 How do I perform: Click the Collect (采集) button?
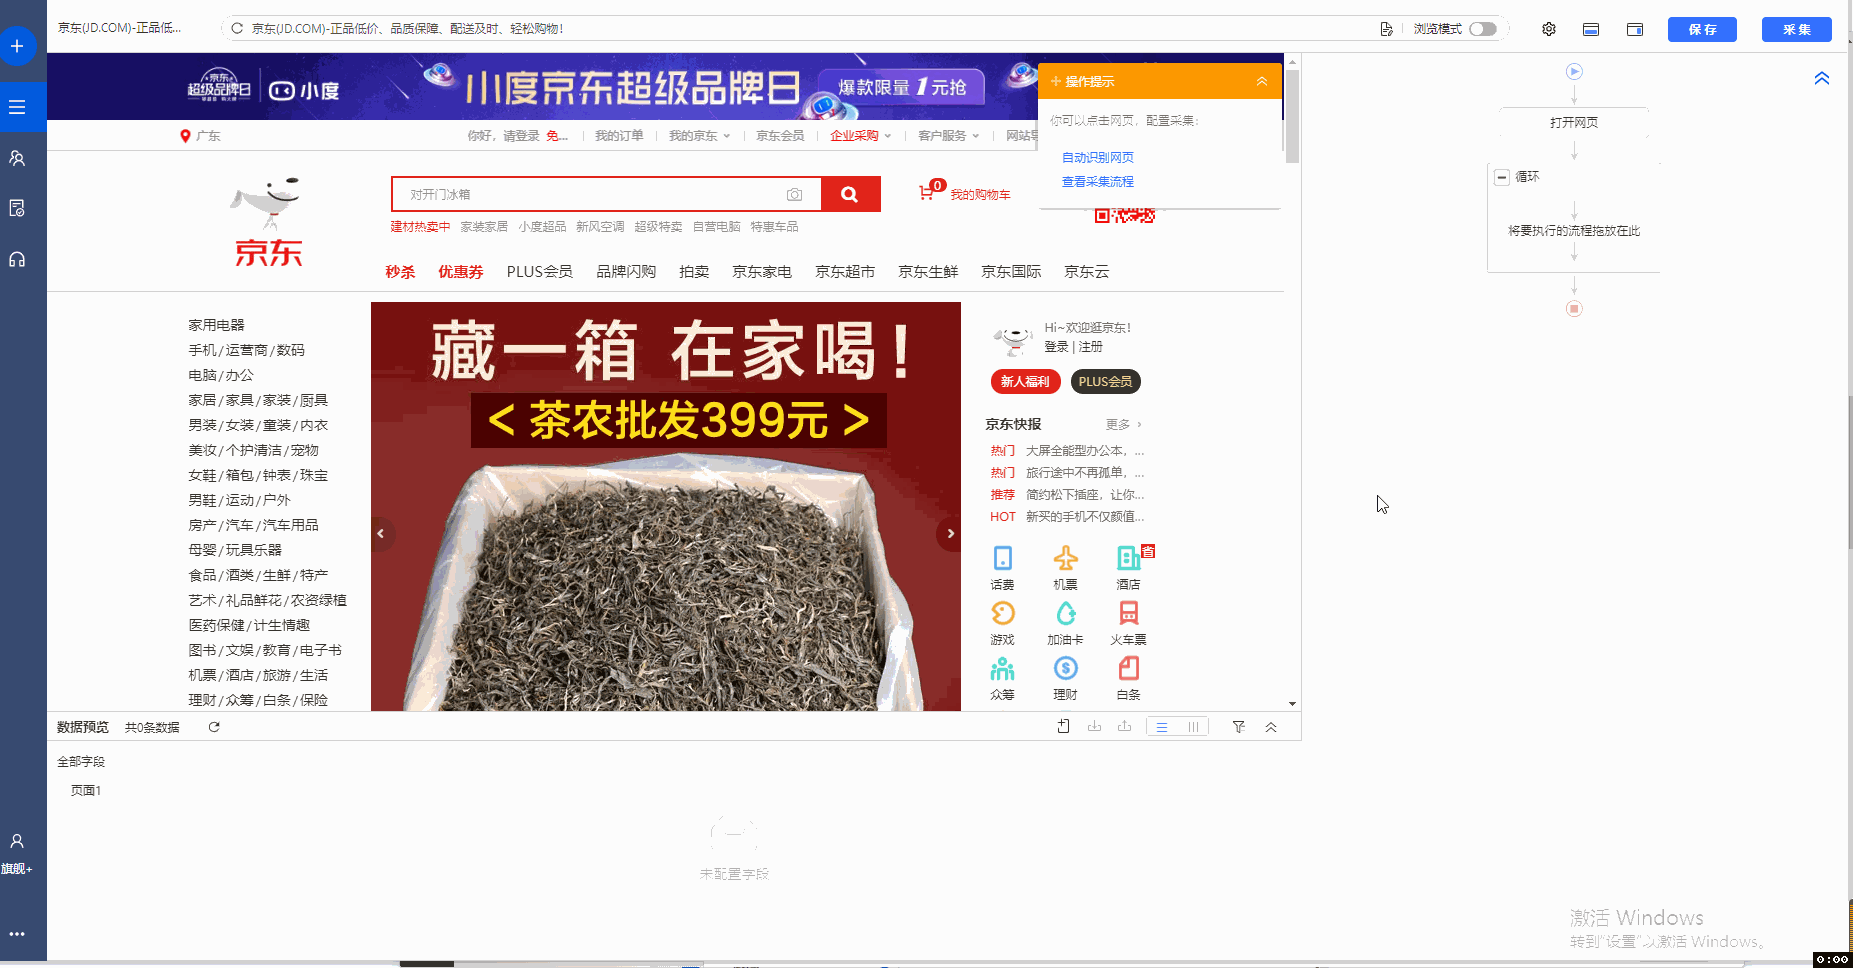1797,29
